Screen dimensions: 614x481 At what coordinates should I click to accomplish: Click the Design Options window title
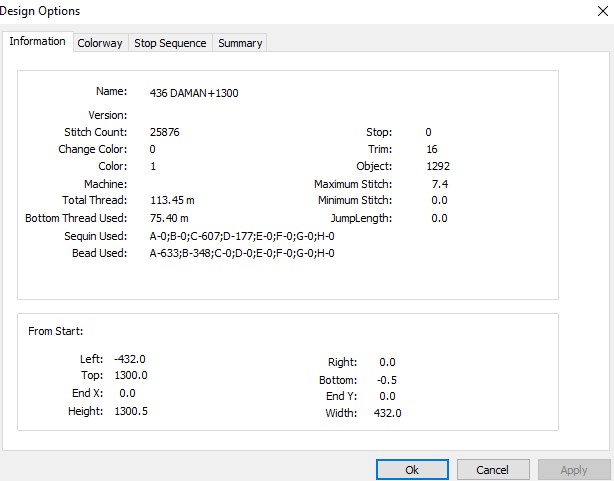(x=40, y=11)
